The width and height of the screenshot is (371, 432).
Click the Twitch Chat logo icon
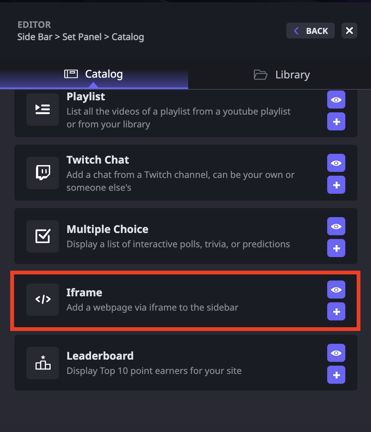point(43,173)
